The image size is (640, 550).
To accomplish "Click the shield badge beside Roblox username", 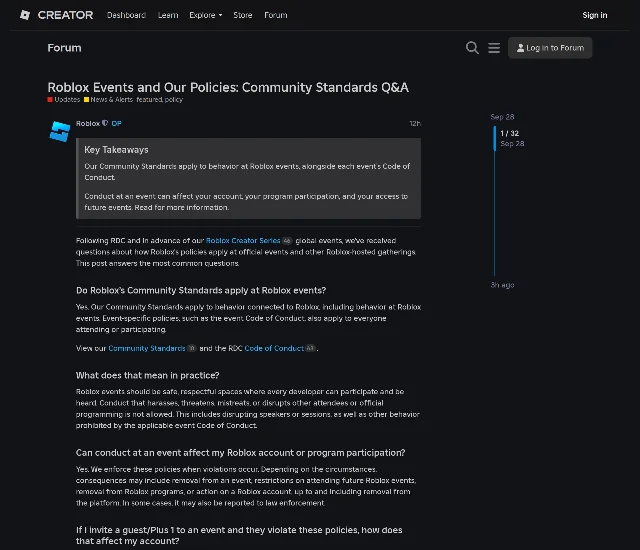I will click(105, 123).
